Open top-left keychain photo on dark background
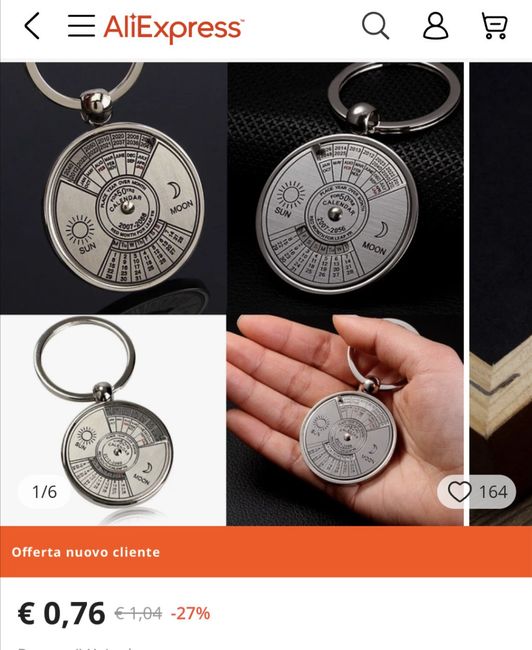 pyautogui.click(x=113, y=188)
